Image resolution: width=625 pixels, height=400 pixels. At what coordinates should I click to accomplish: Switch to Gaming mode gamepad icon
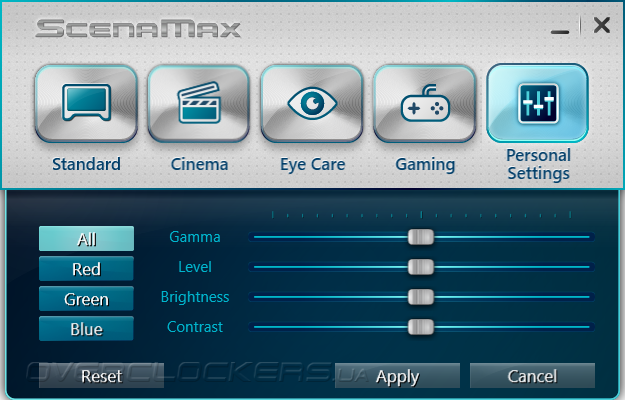[x=425, y=104]
